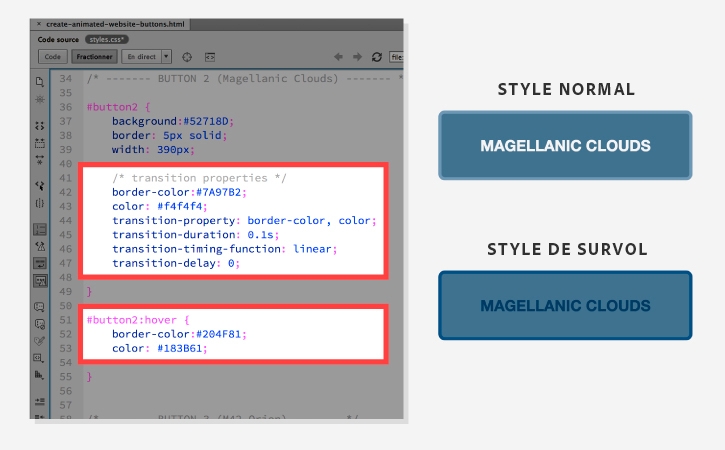Click the En direct live view button
The image size is (725, 450).
(x=141, y=57)
